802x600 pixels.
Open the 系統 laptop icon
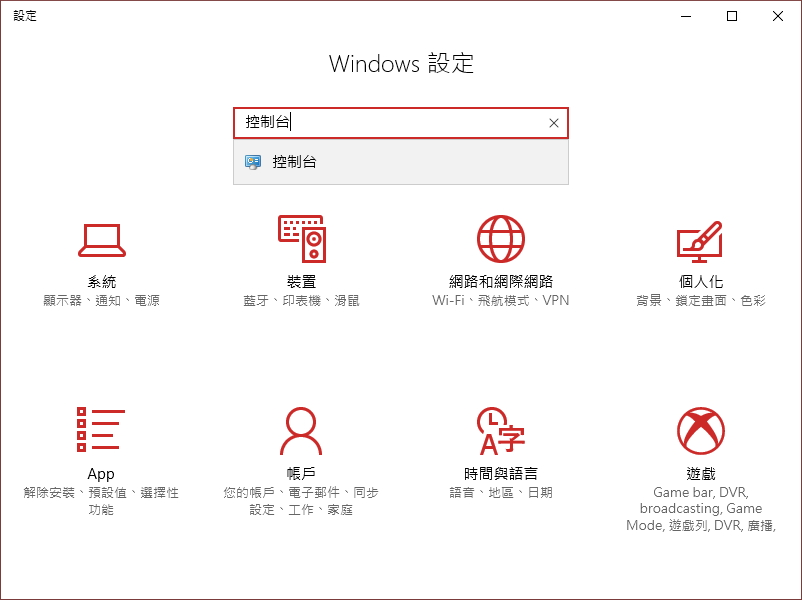(102, 240)
